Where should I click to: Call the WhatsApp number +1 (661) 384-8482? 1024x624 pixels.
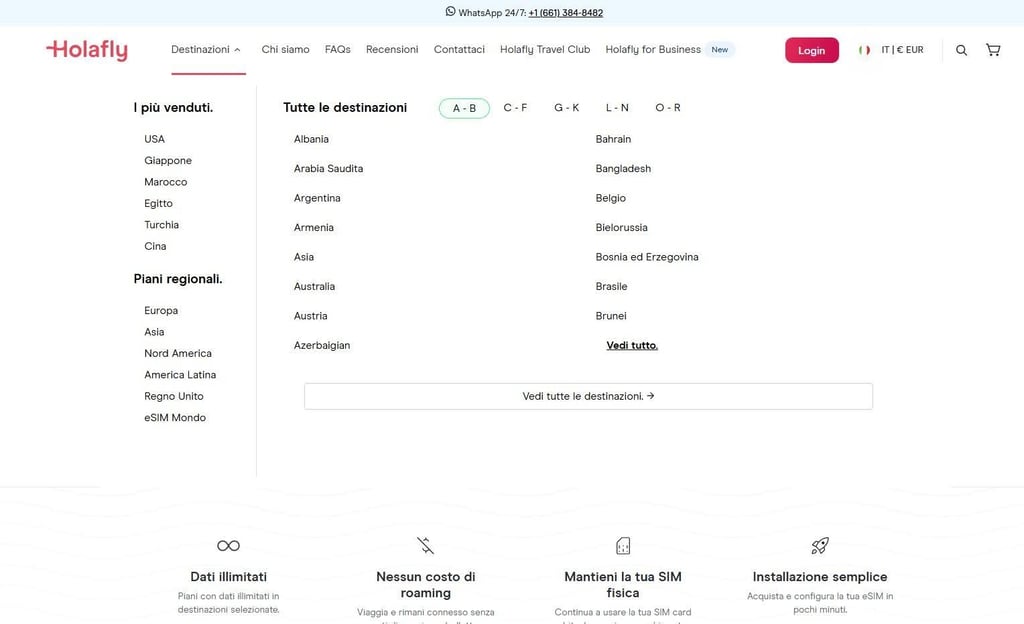(x=566, y=12)
